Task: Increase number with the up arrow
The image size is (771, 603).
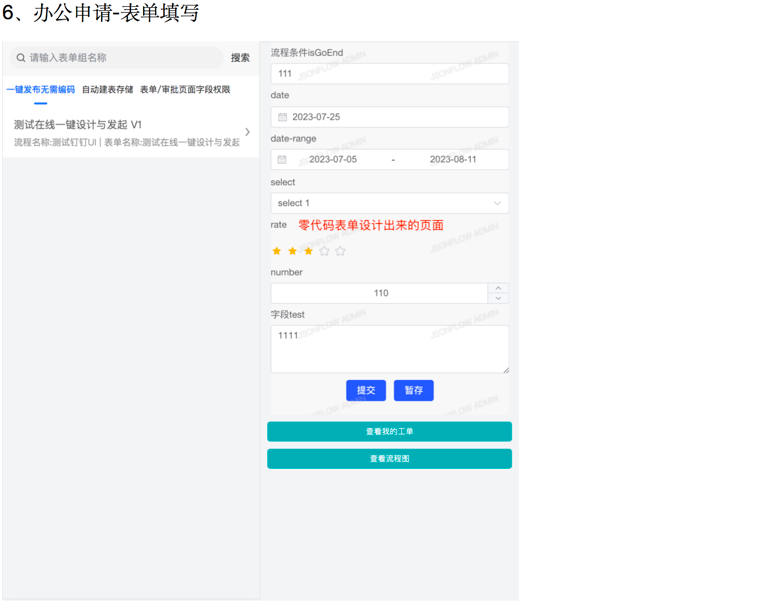Action: pyautogui.click(x=498, y=288)
